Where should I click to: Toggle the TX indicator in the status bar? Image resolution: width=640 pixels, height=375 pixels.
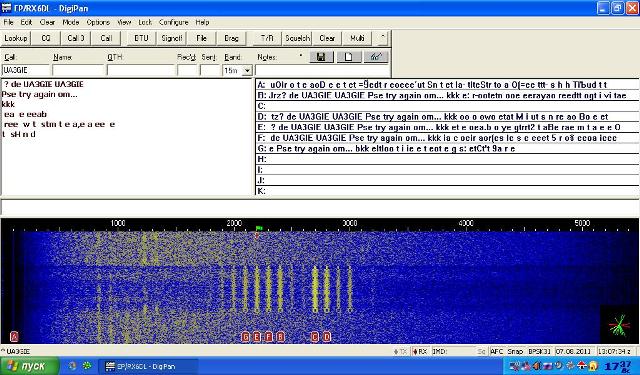click(x=401, y=351)
